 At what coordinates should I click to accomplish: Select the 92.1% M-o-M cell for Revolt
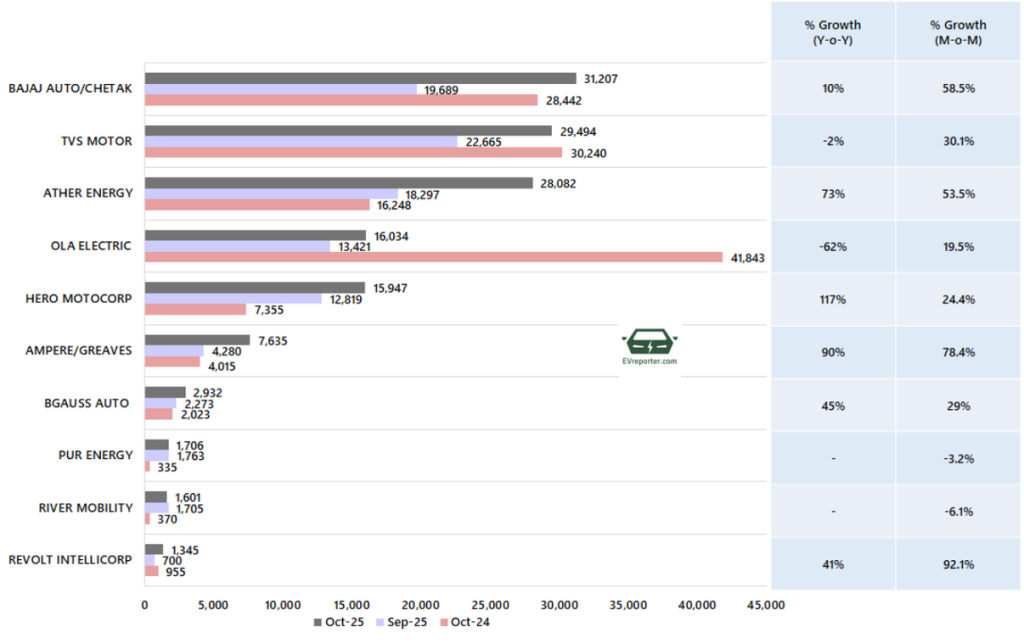coord(957,564)
